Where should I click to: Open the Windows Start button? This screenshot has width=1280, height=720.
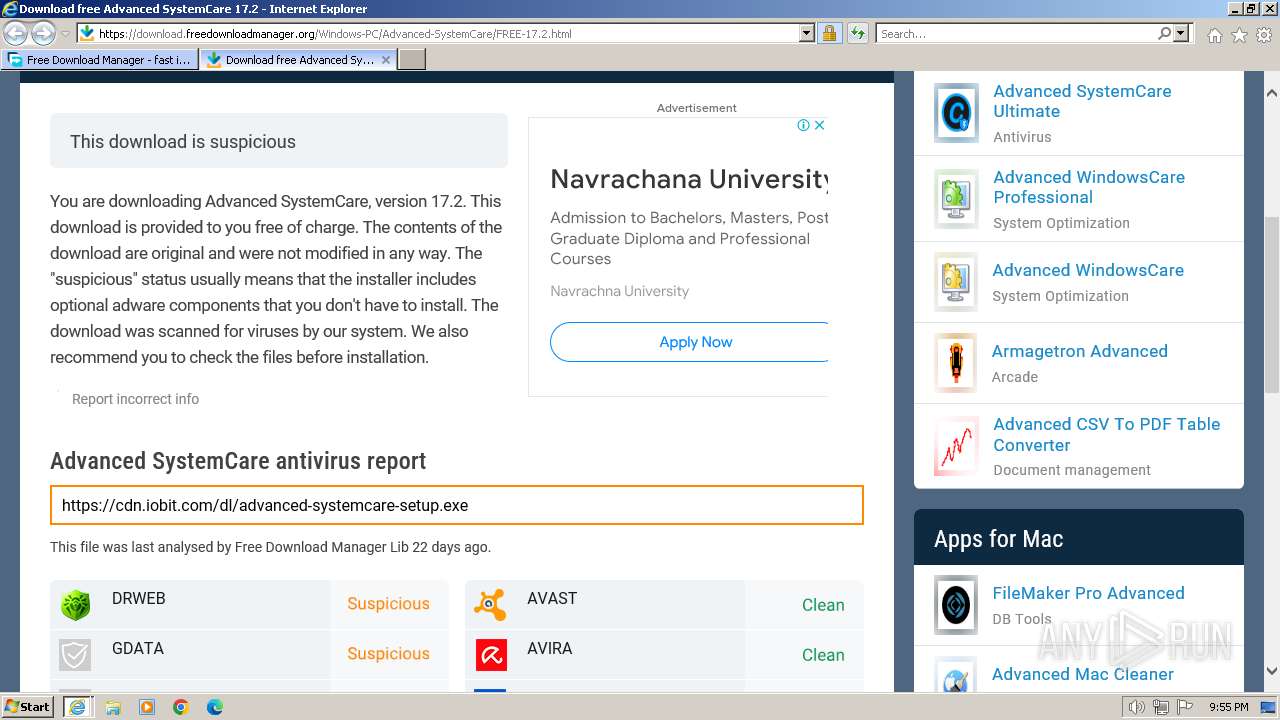pos(28,707)
